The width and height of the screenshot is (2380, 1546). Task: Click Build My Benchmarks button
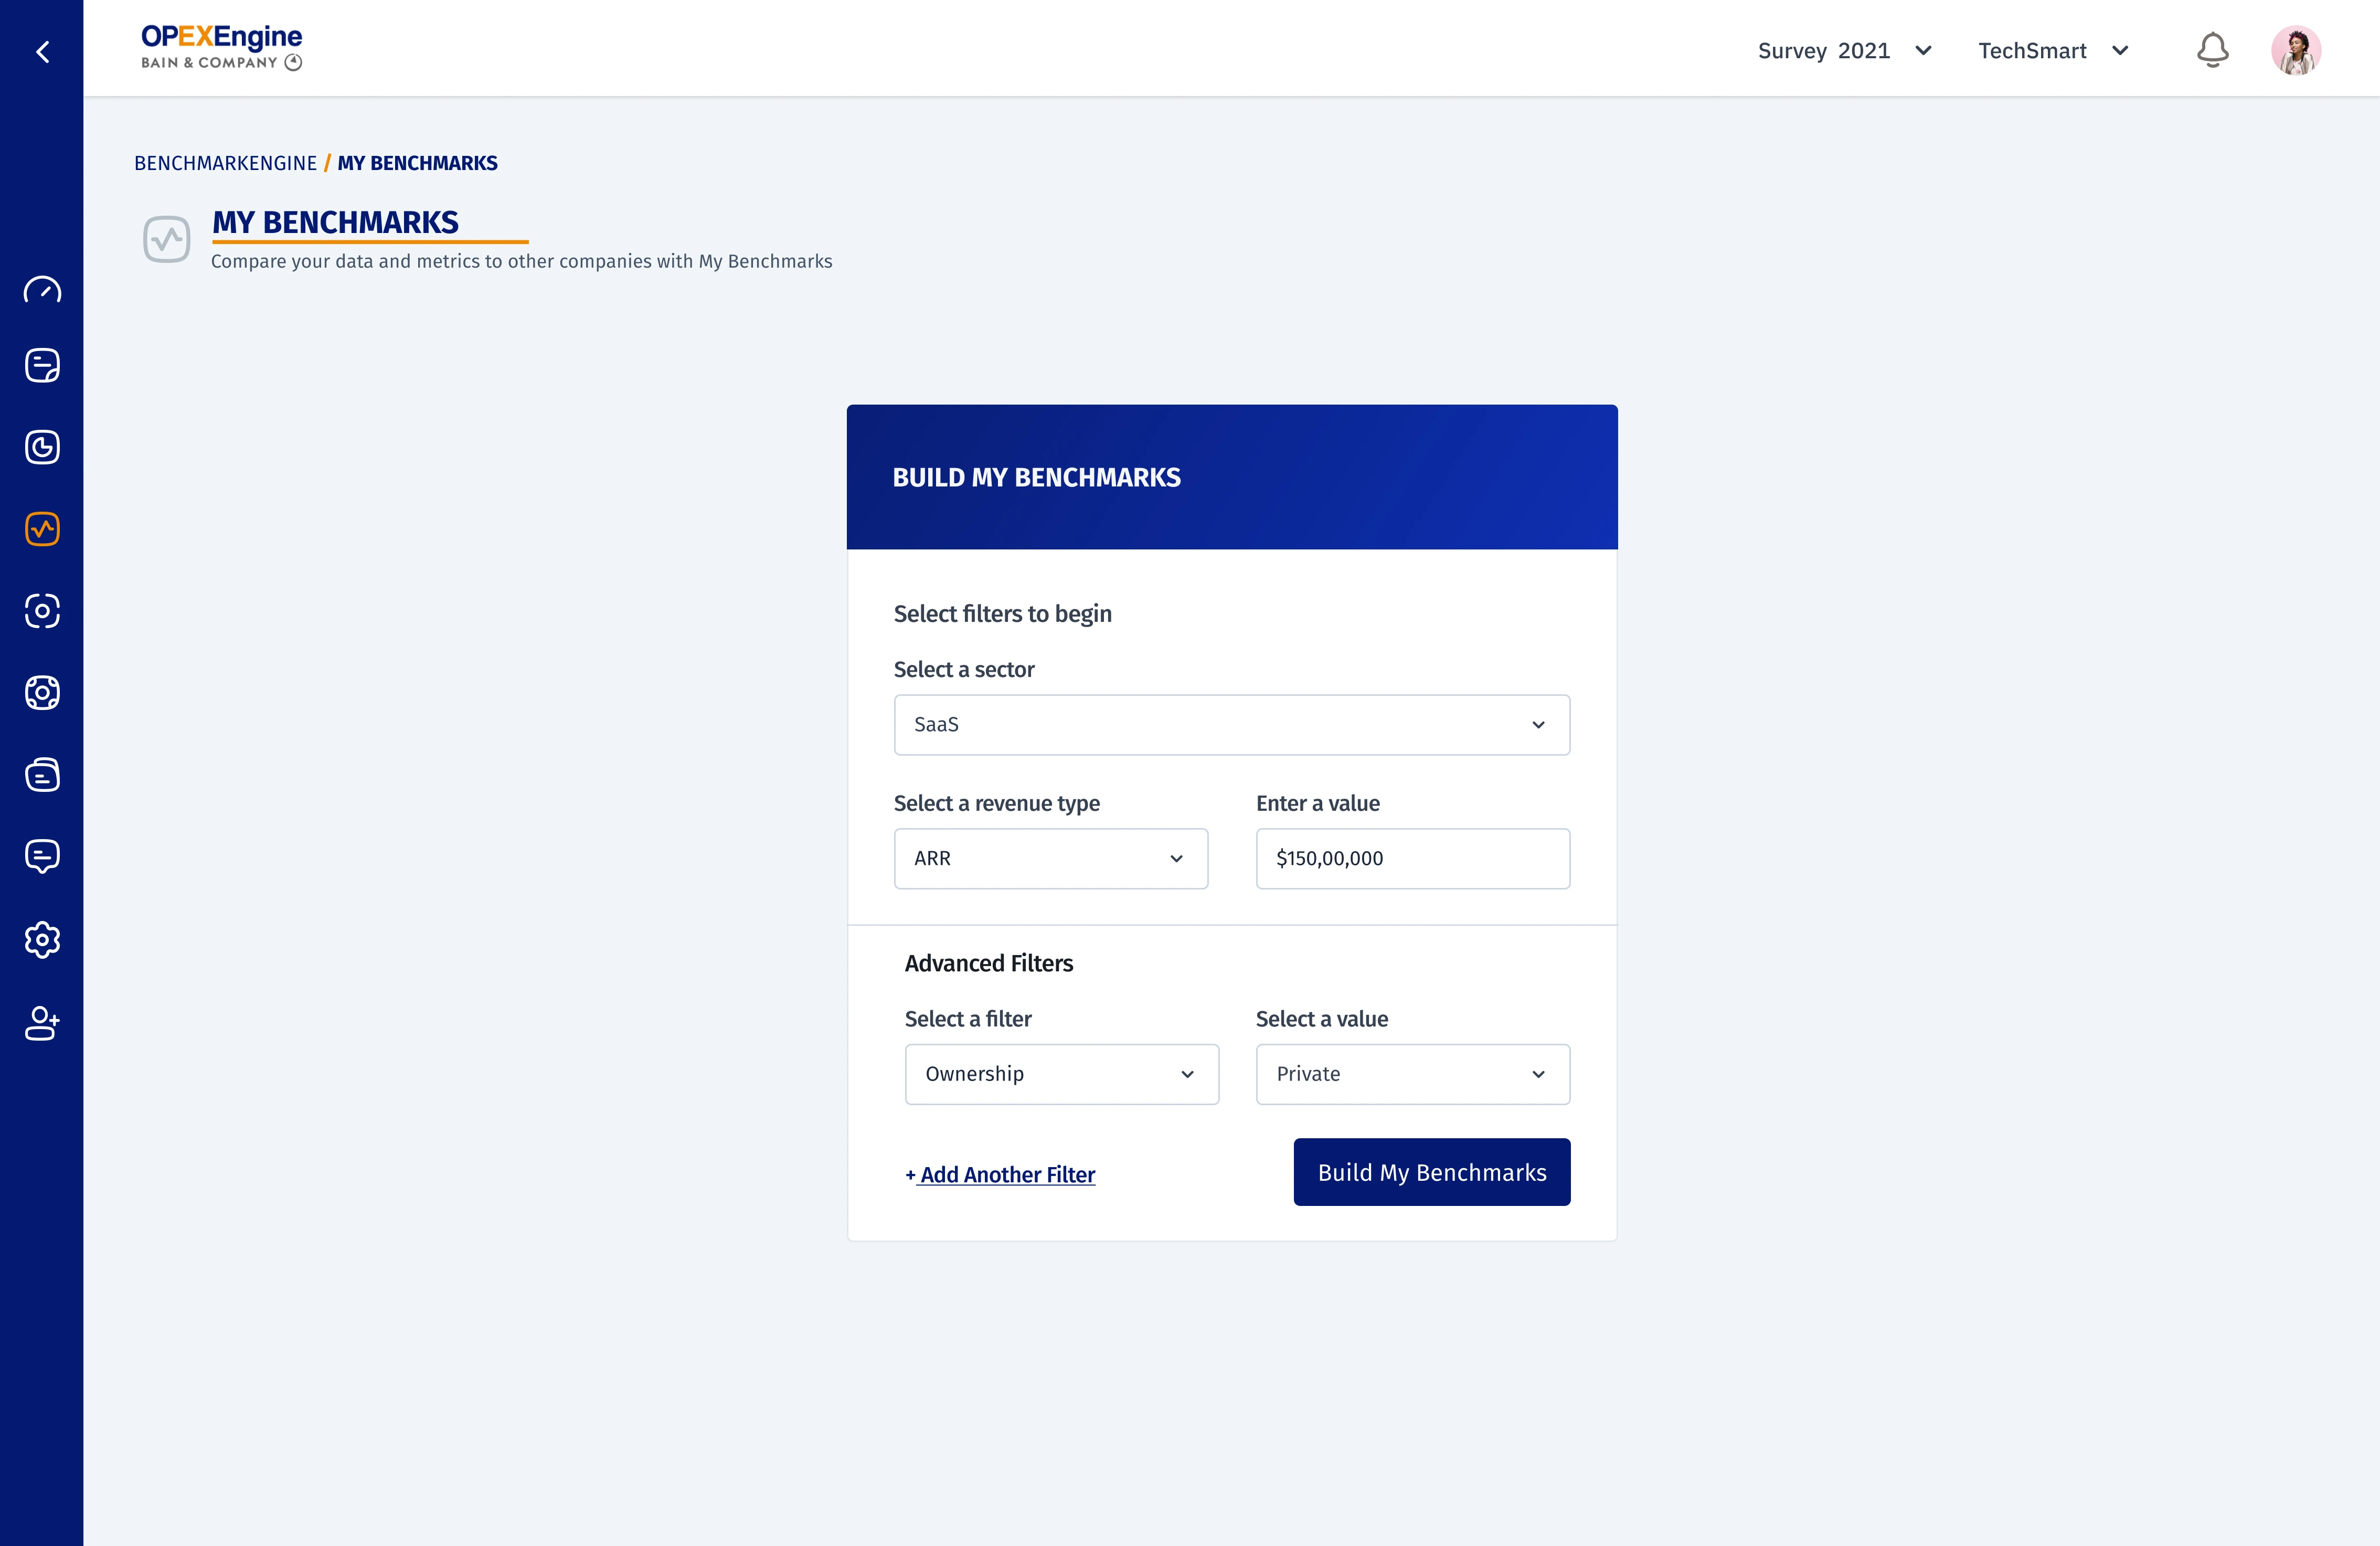click(x=1432, y=1172)
